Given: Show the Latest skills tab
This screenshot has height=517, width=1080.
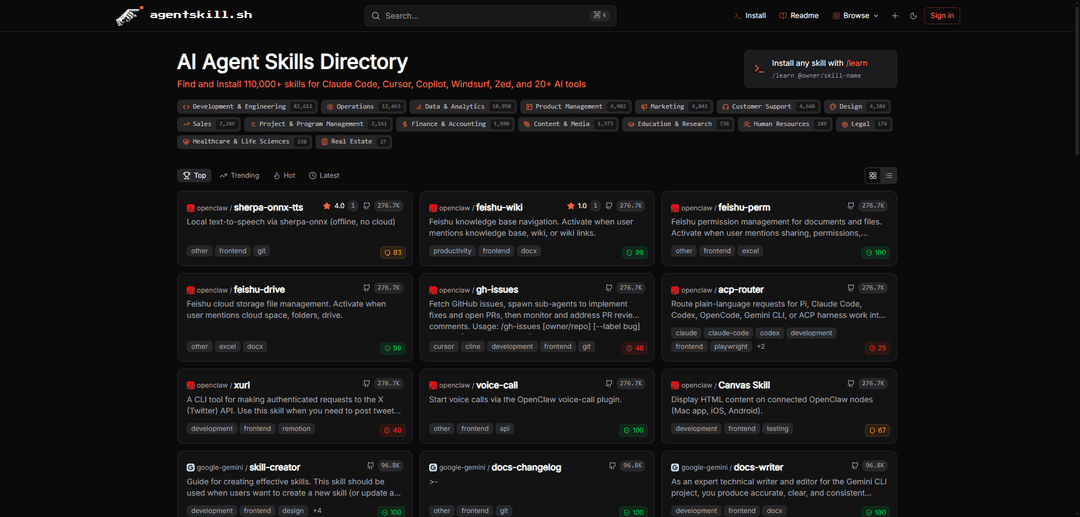Looking at the screenshot, I should 324,175.
